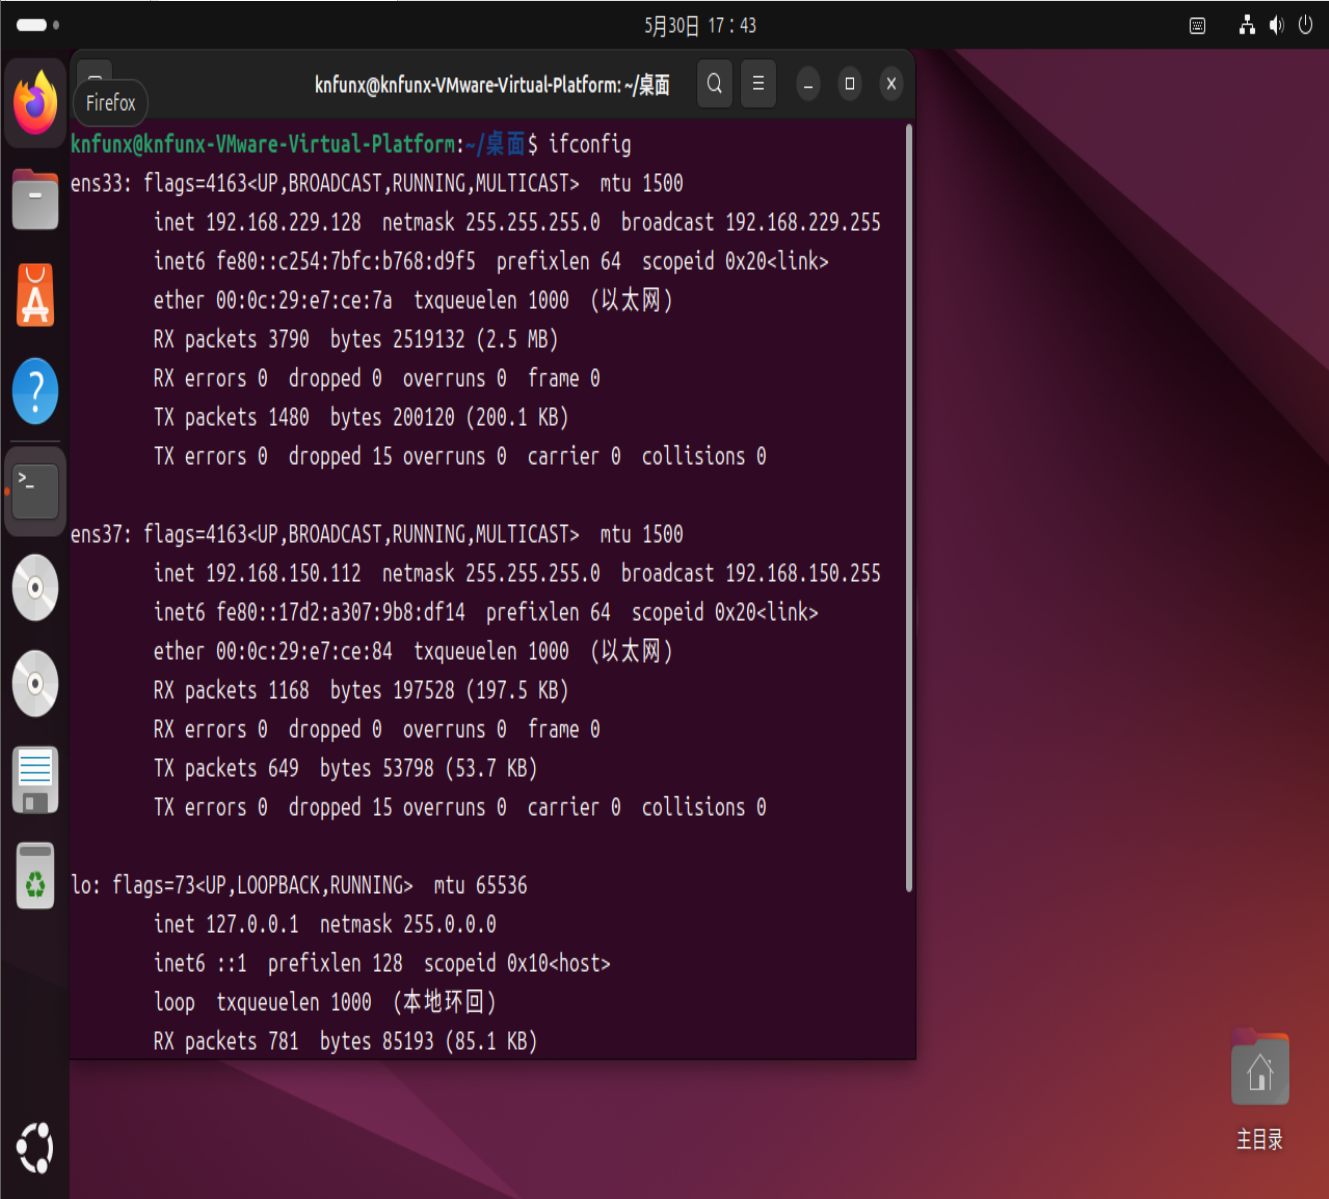The height and width of the screenshot is (1199, 1329).
Task: Click broadcast 192.168.229.255 text
Action: click(751, 222)
